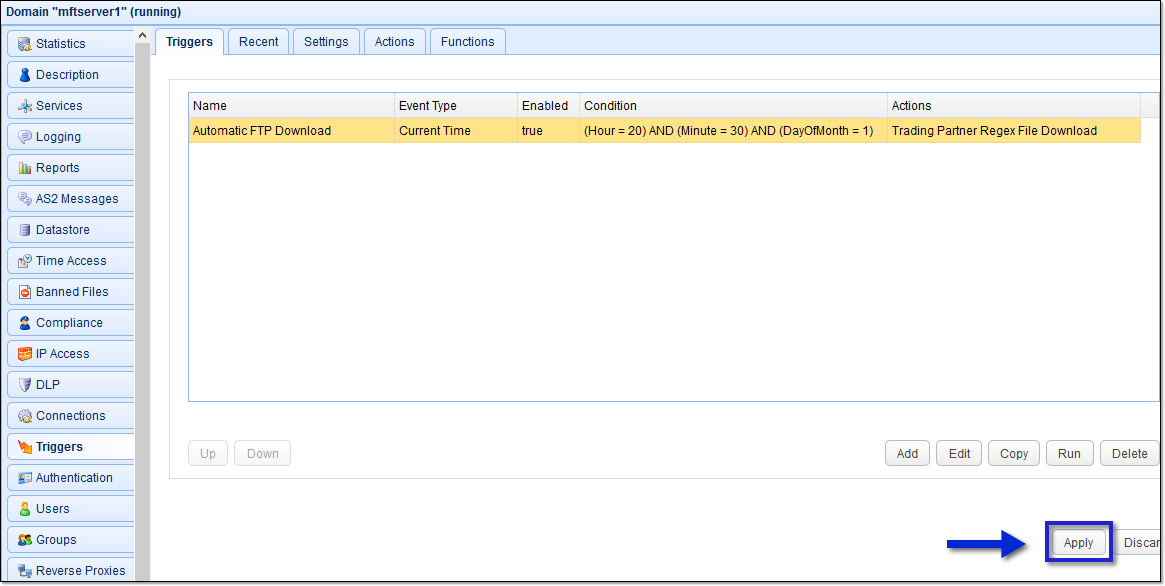Click the Reports chart icon
The height and width of the screenshot is (586, 1165).
[x=25, y=168]
